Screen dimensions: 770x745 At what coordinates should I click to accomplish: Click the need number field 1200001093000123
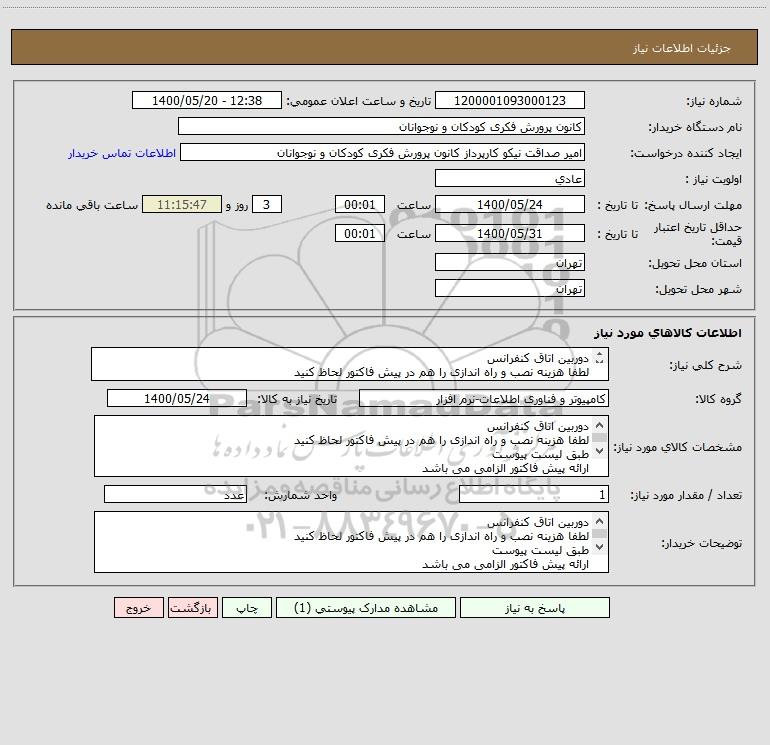[510, 100]
